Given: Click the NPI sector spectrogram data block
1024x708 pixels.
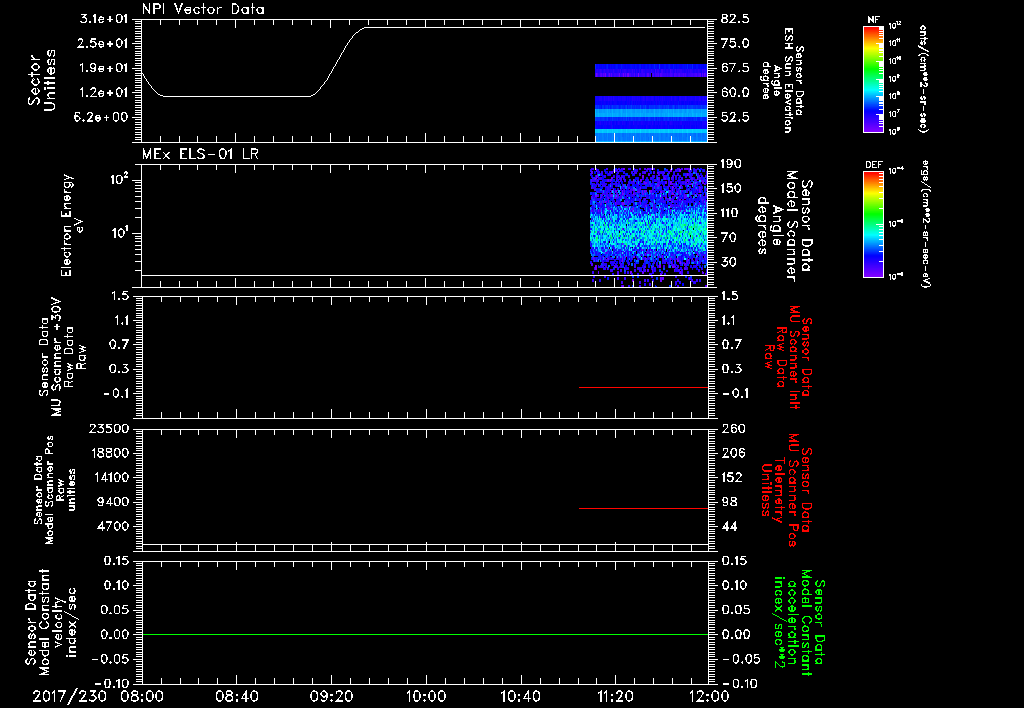Looking at the screenshot, I should tap(651, 103).
